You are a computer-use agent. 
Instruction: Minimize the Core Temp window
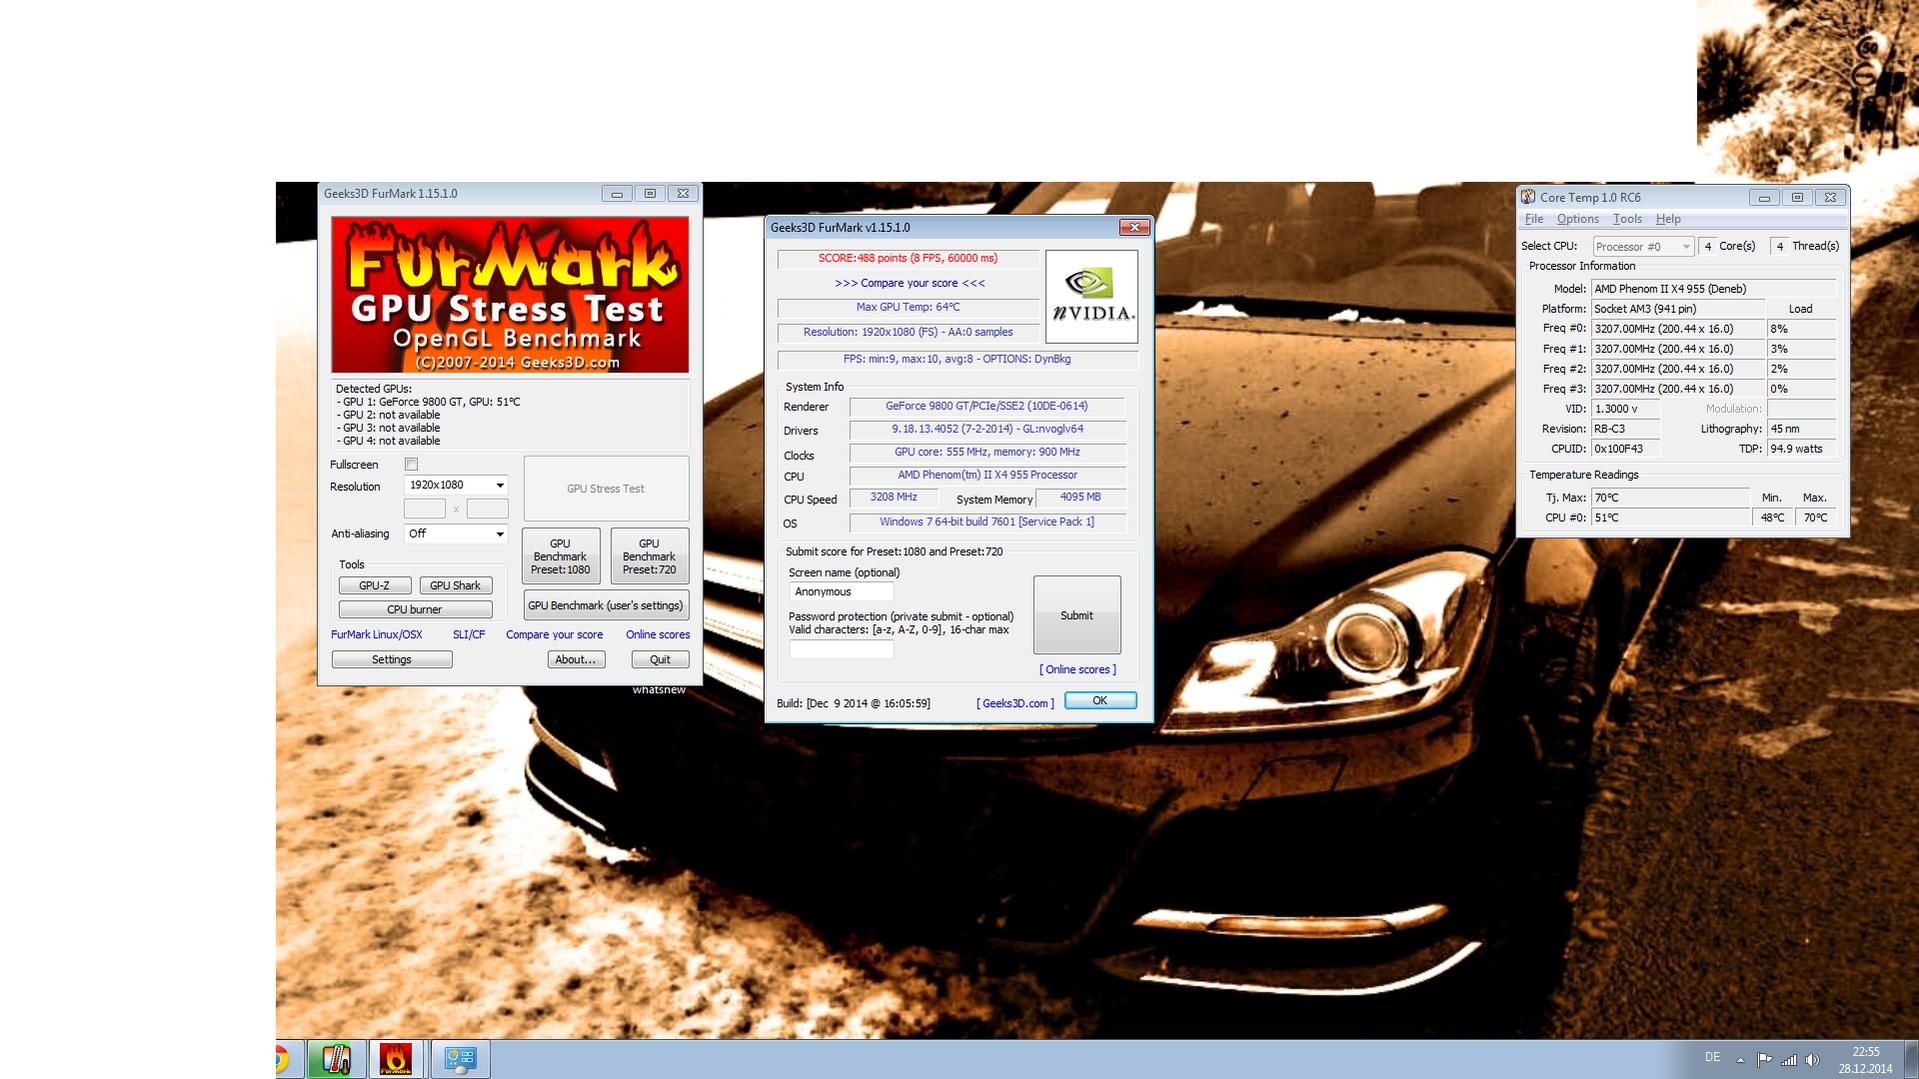pos(1764,198)
